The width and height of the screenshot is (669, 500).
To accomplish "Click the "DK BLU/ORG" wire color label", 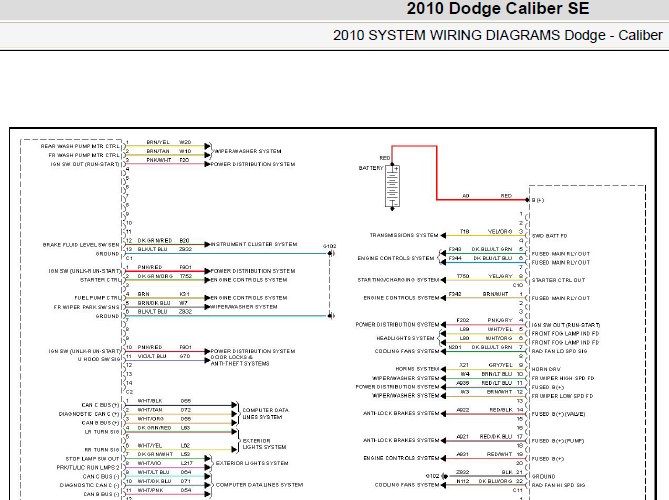I will [495, 481].
